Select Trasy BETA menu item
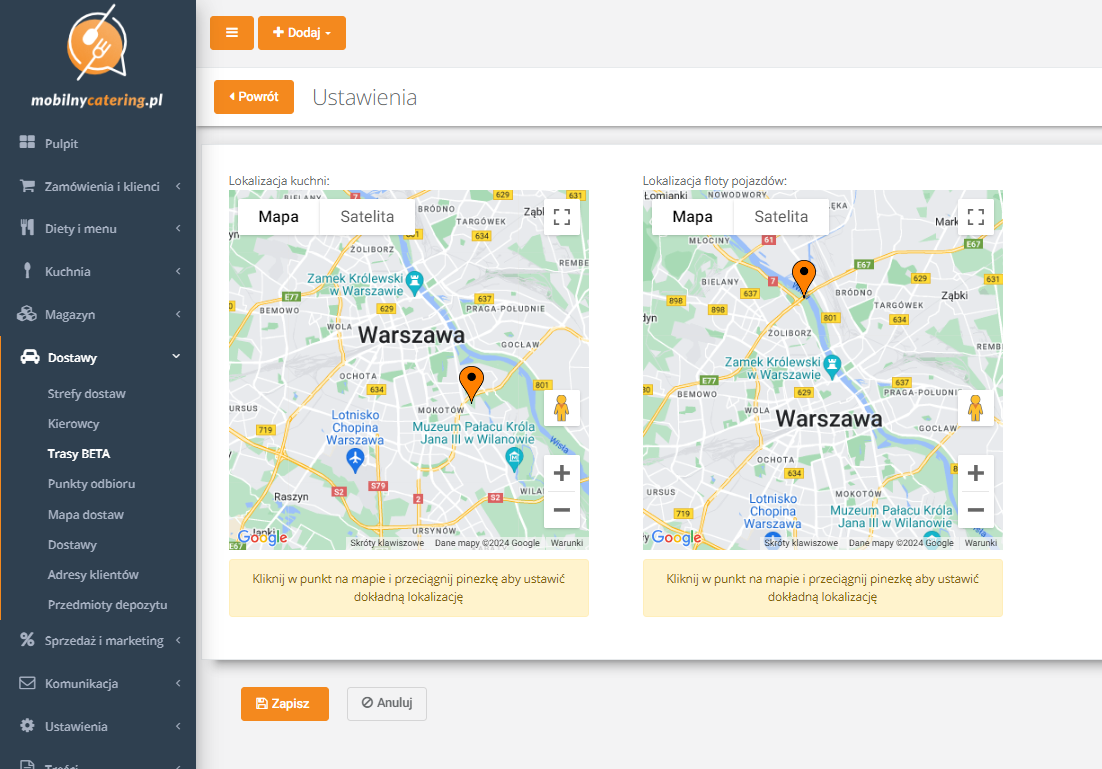The width and height of the screenshot is (1102, 769). pos(79,454)
